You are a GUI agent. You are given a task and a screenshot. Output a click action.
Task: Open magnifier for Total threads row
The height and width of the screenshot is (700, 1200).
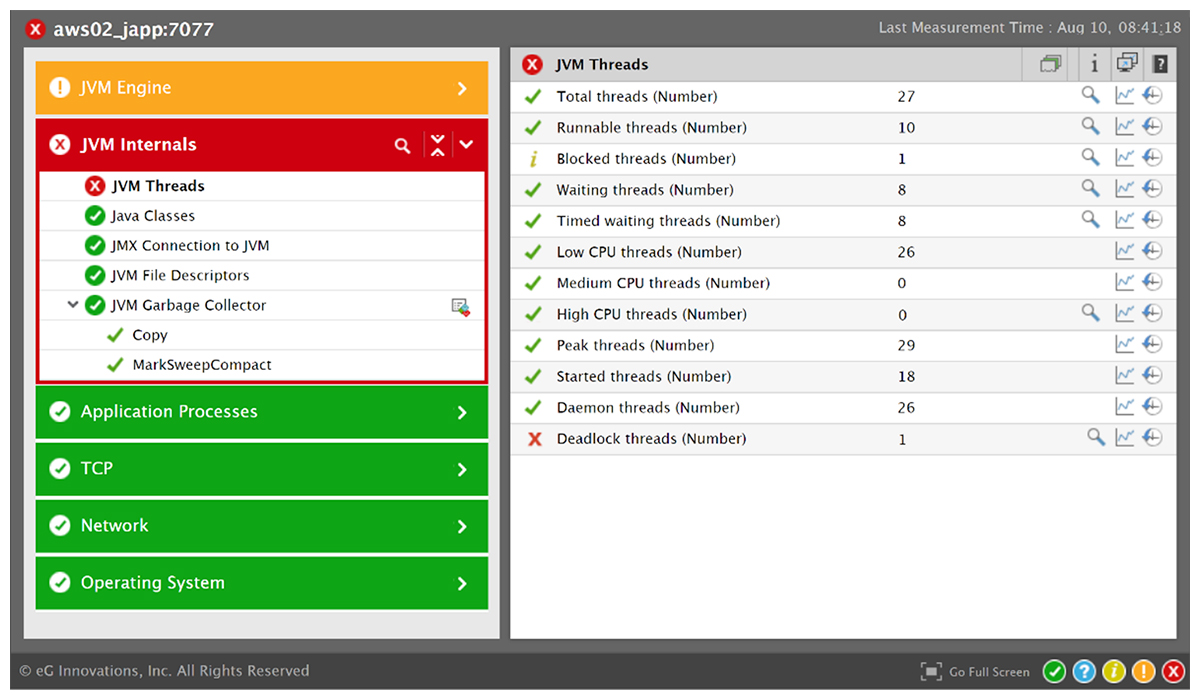1090,96
